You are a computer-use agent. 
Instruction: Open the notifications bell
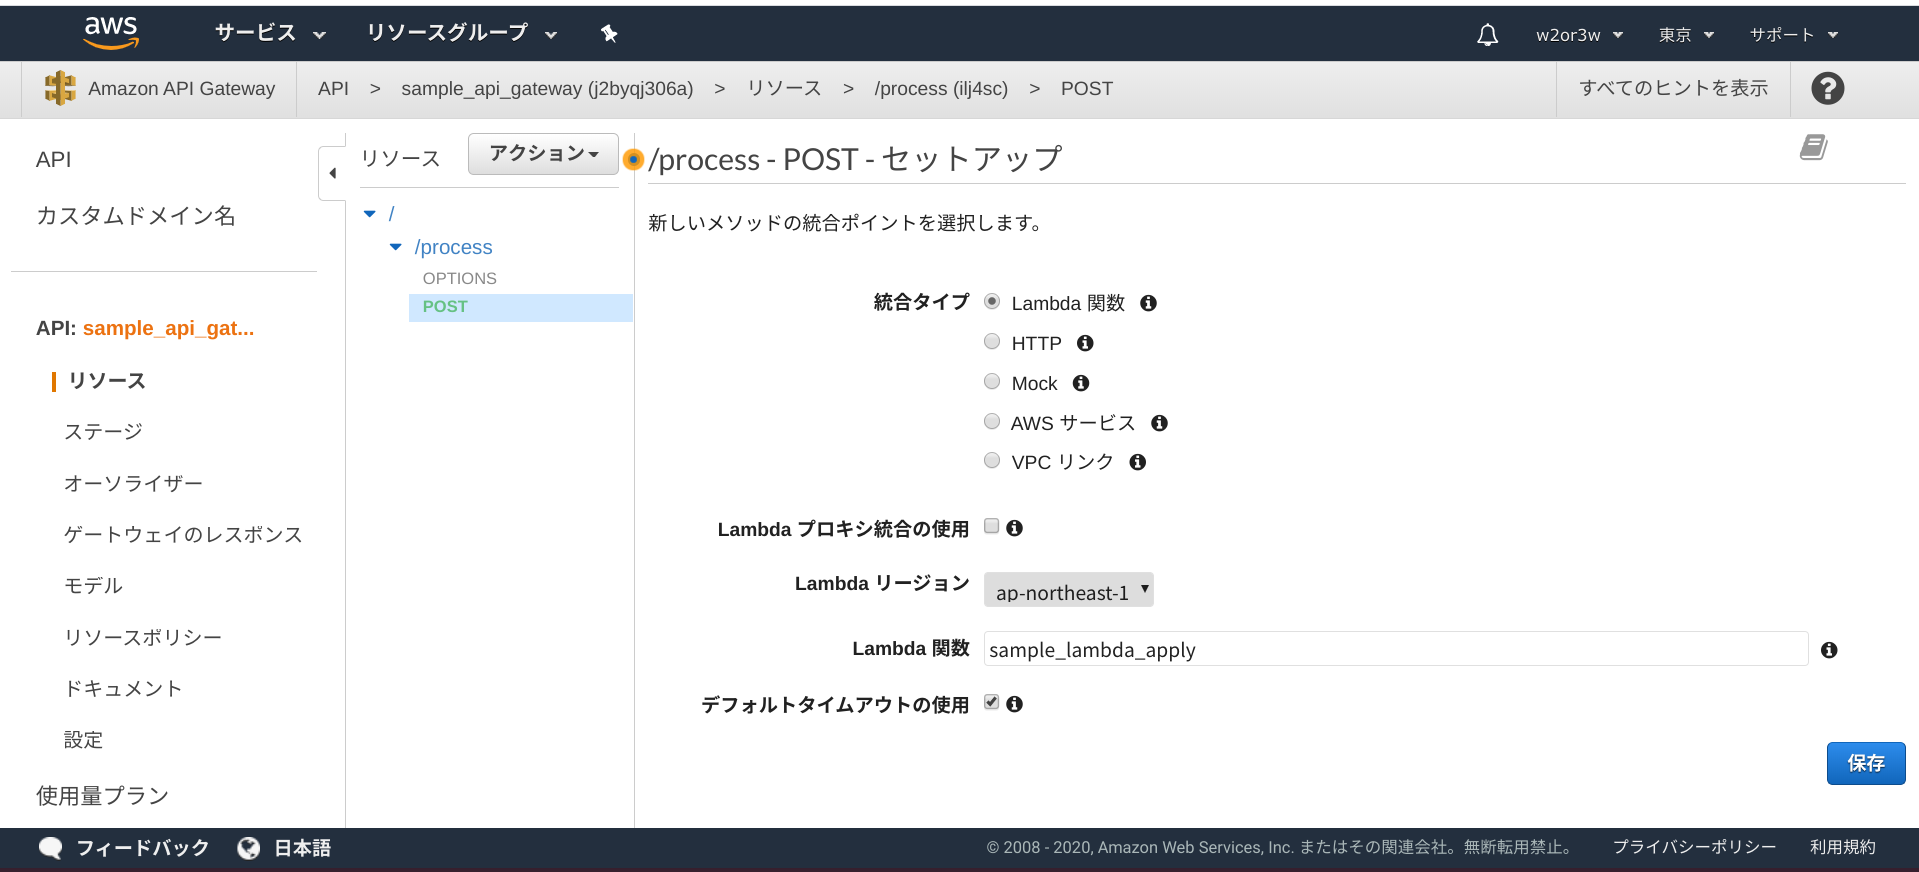(1487, 35)
